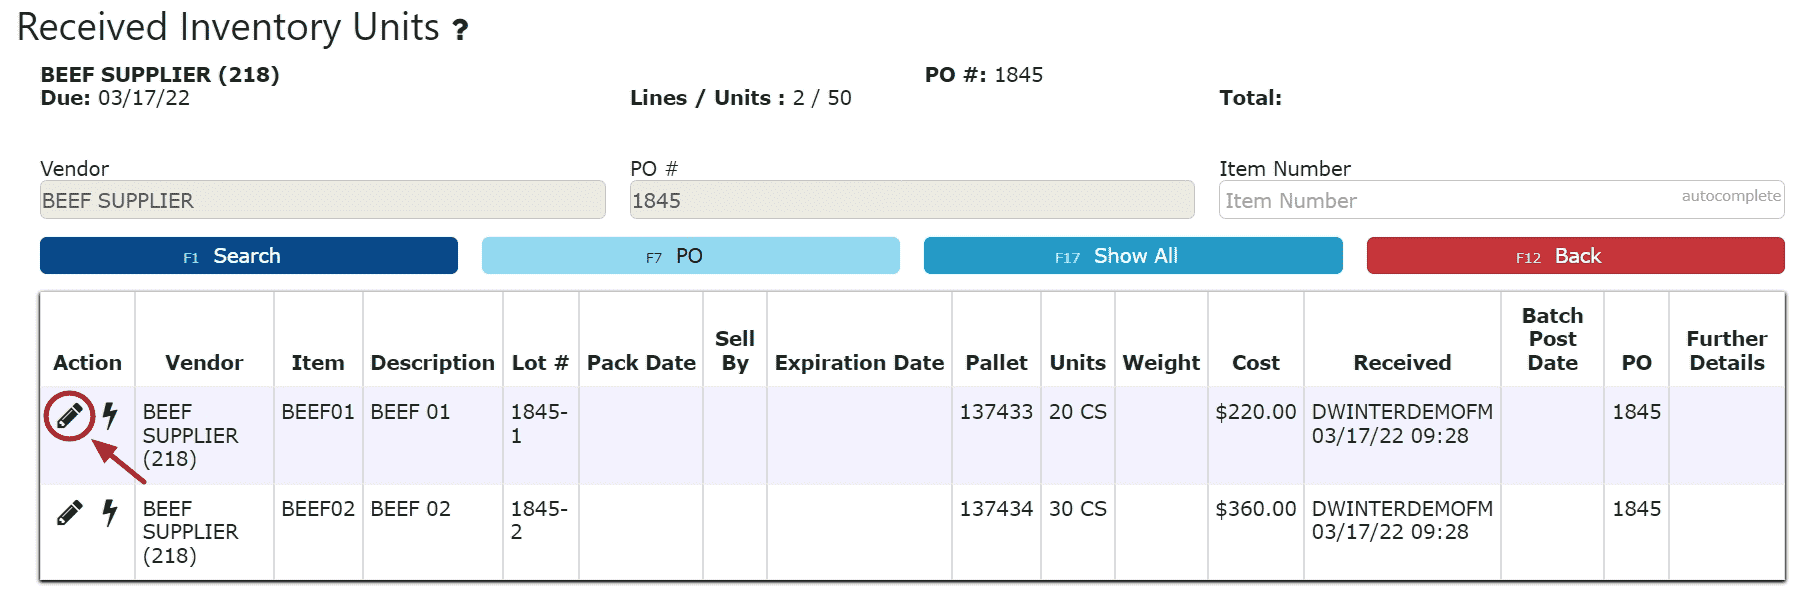
Task: Click the Pack Date column header
Action: (641, 363)
